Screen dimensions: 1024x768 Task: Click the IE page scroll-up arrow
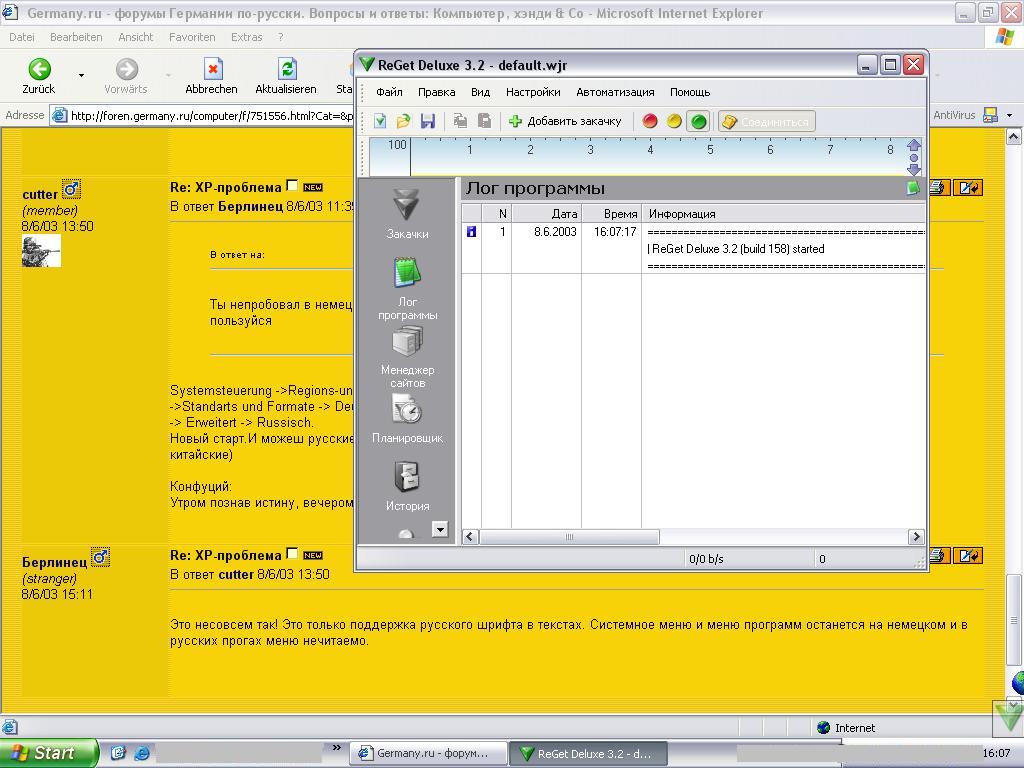[x=1013, y=136]
